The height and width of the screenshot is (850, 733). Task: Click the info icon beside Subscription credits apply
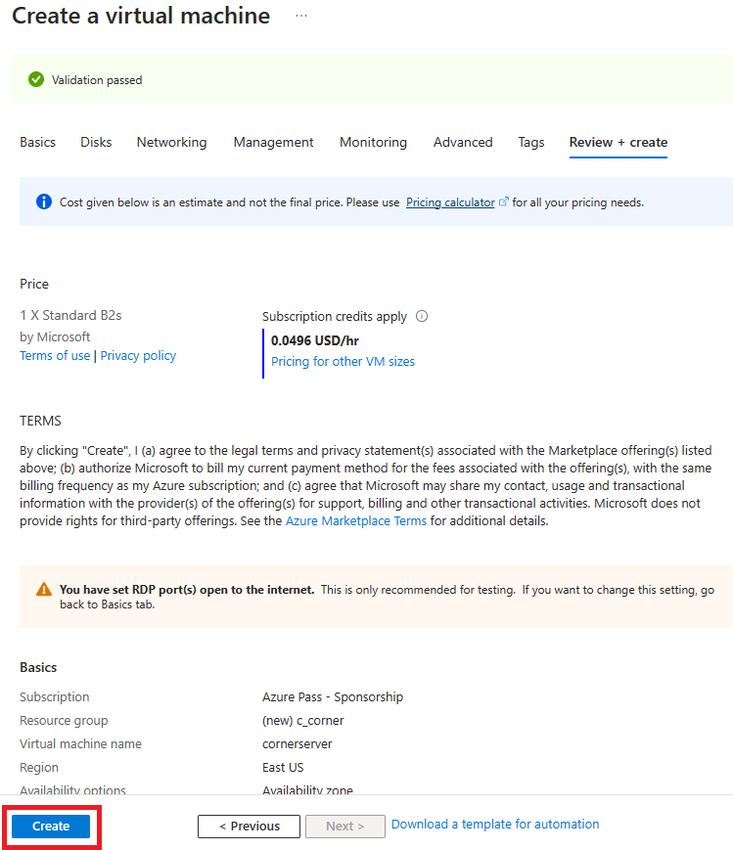click(x=422, y=316)
